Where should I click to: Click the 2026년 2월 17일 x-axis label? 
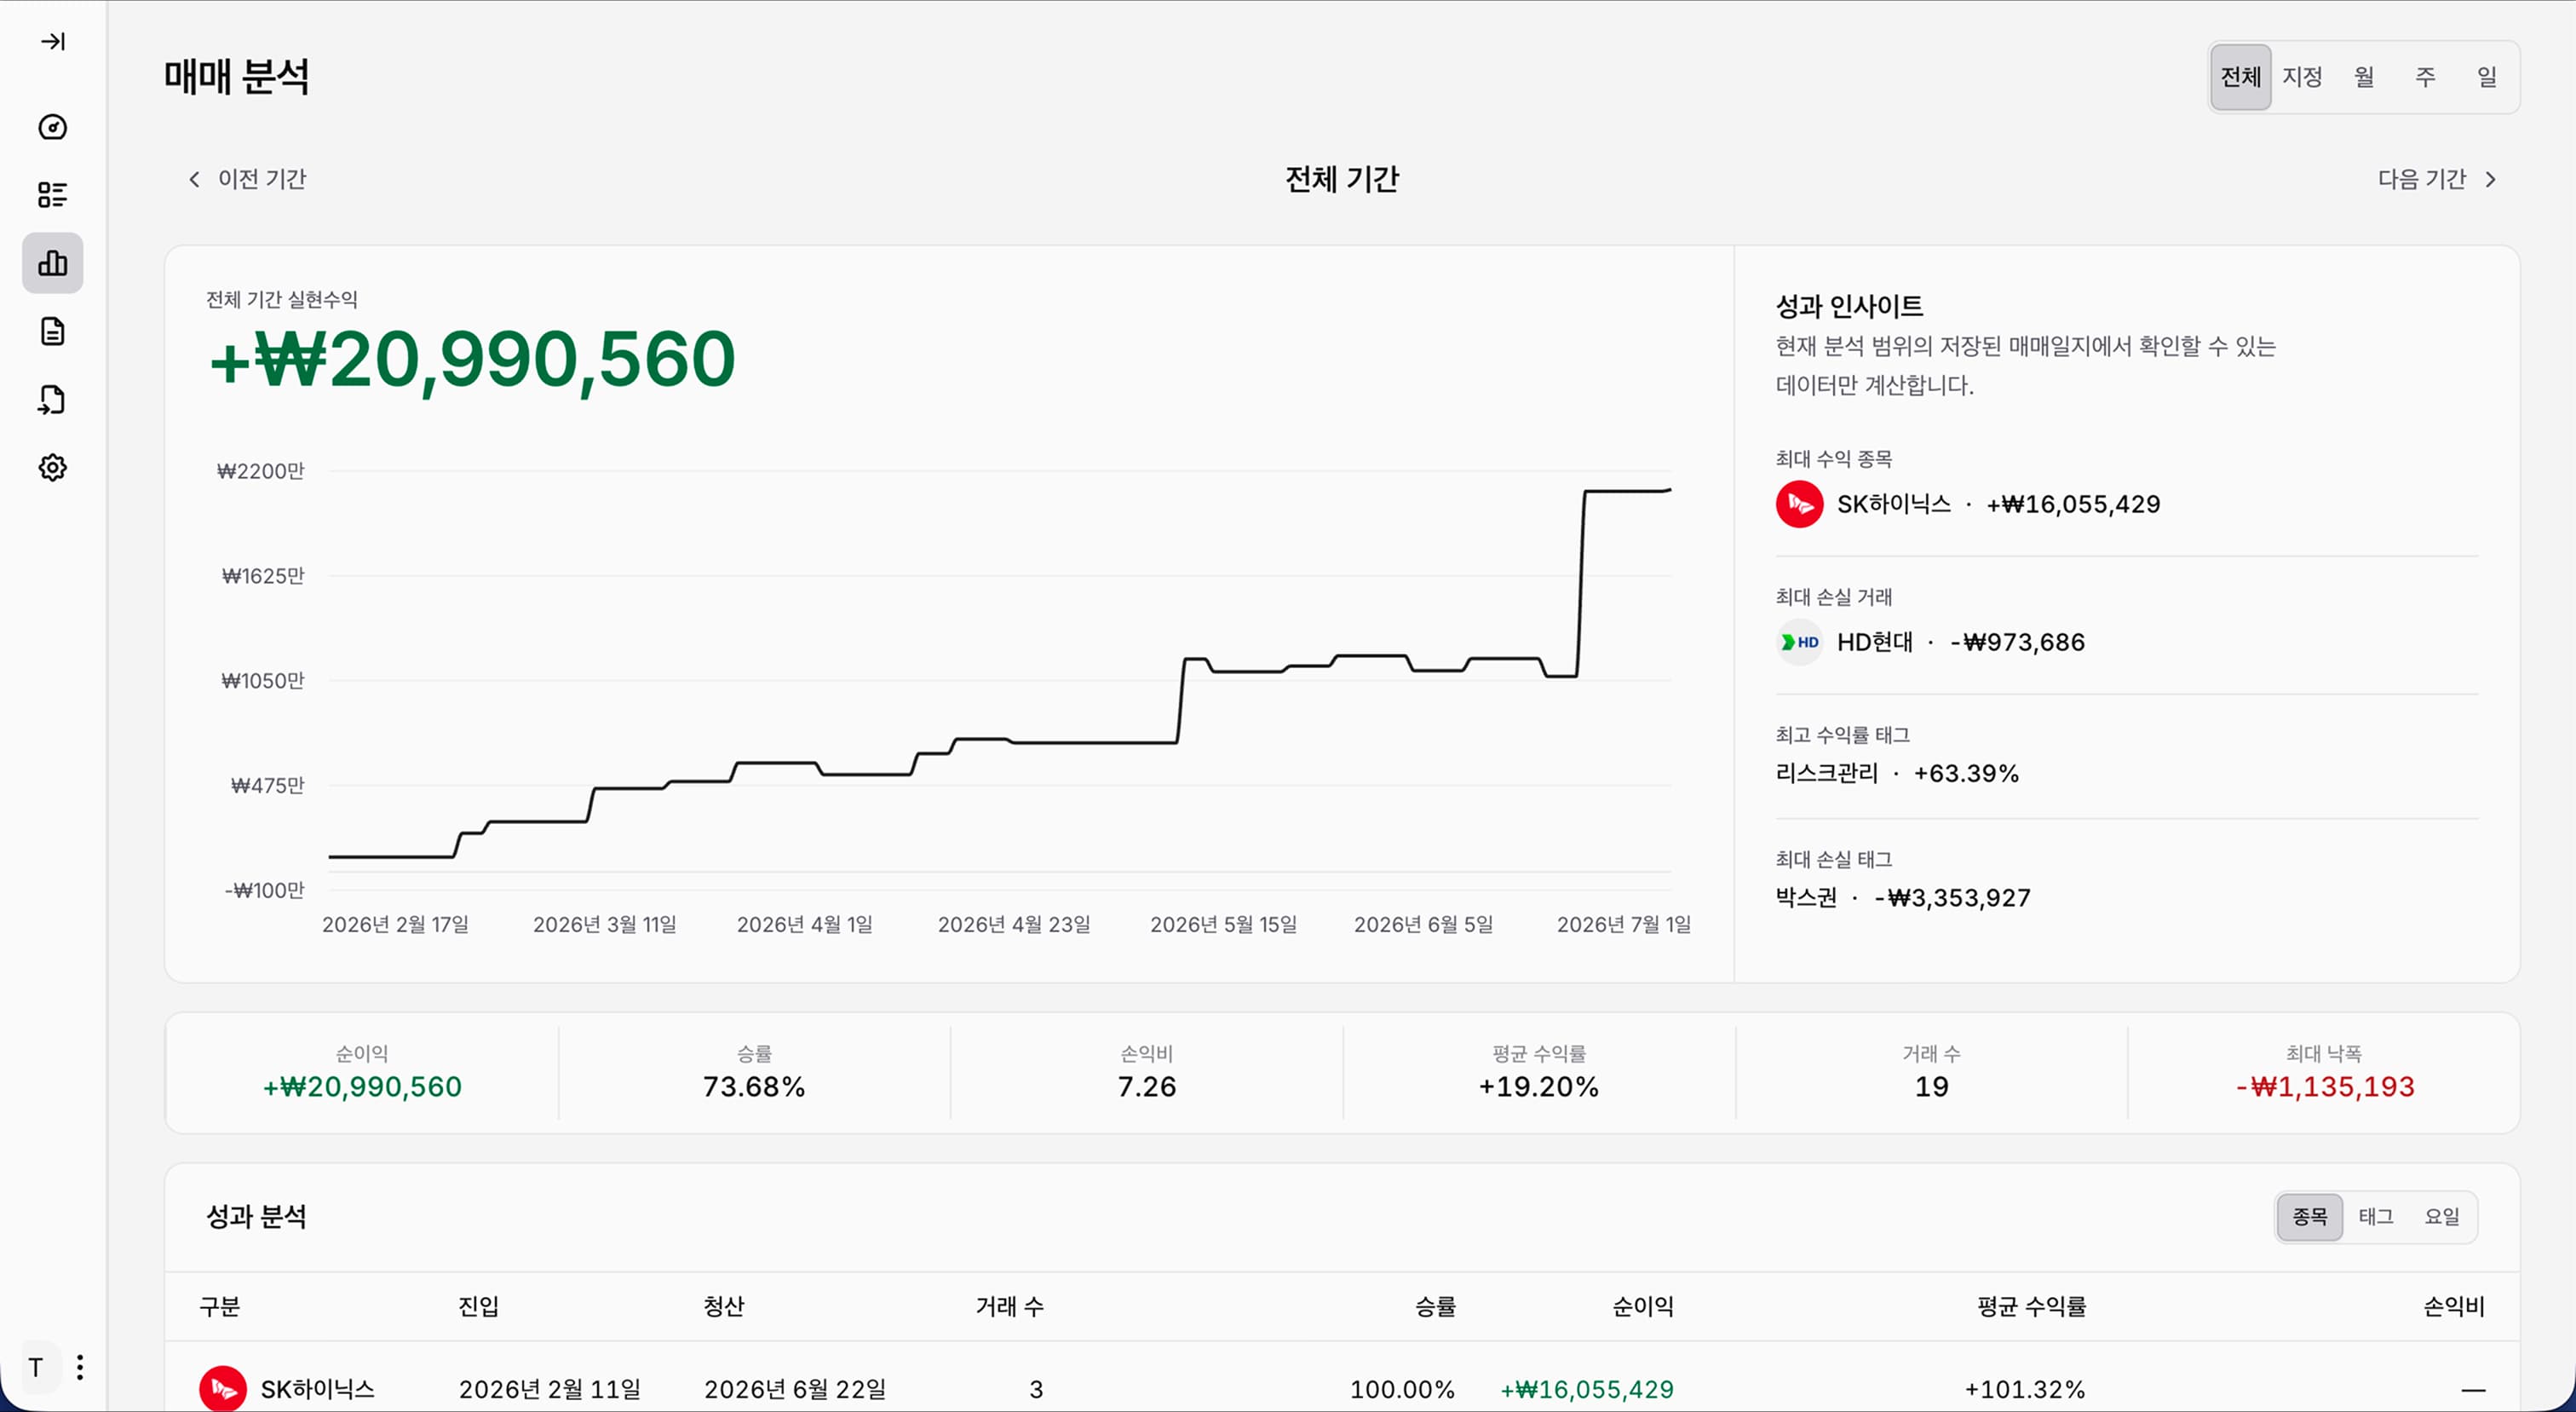point(395,925)
